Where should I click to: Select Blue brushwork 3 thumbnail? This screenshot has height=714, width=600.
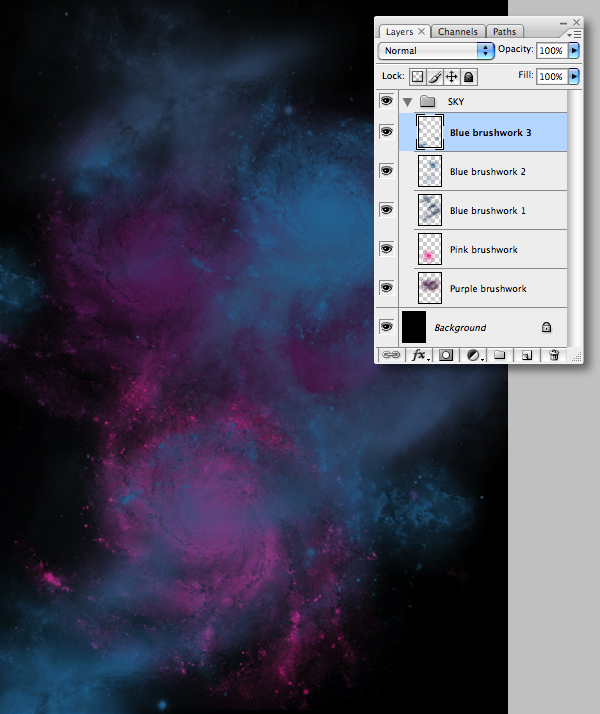(430, 133)
